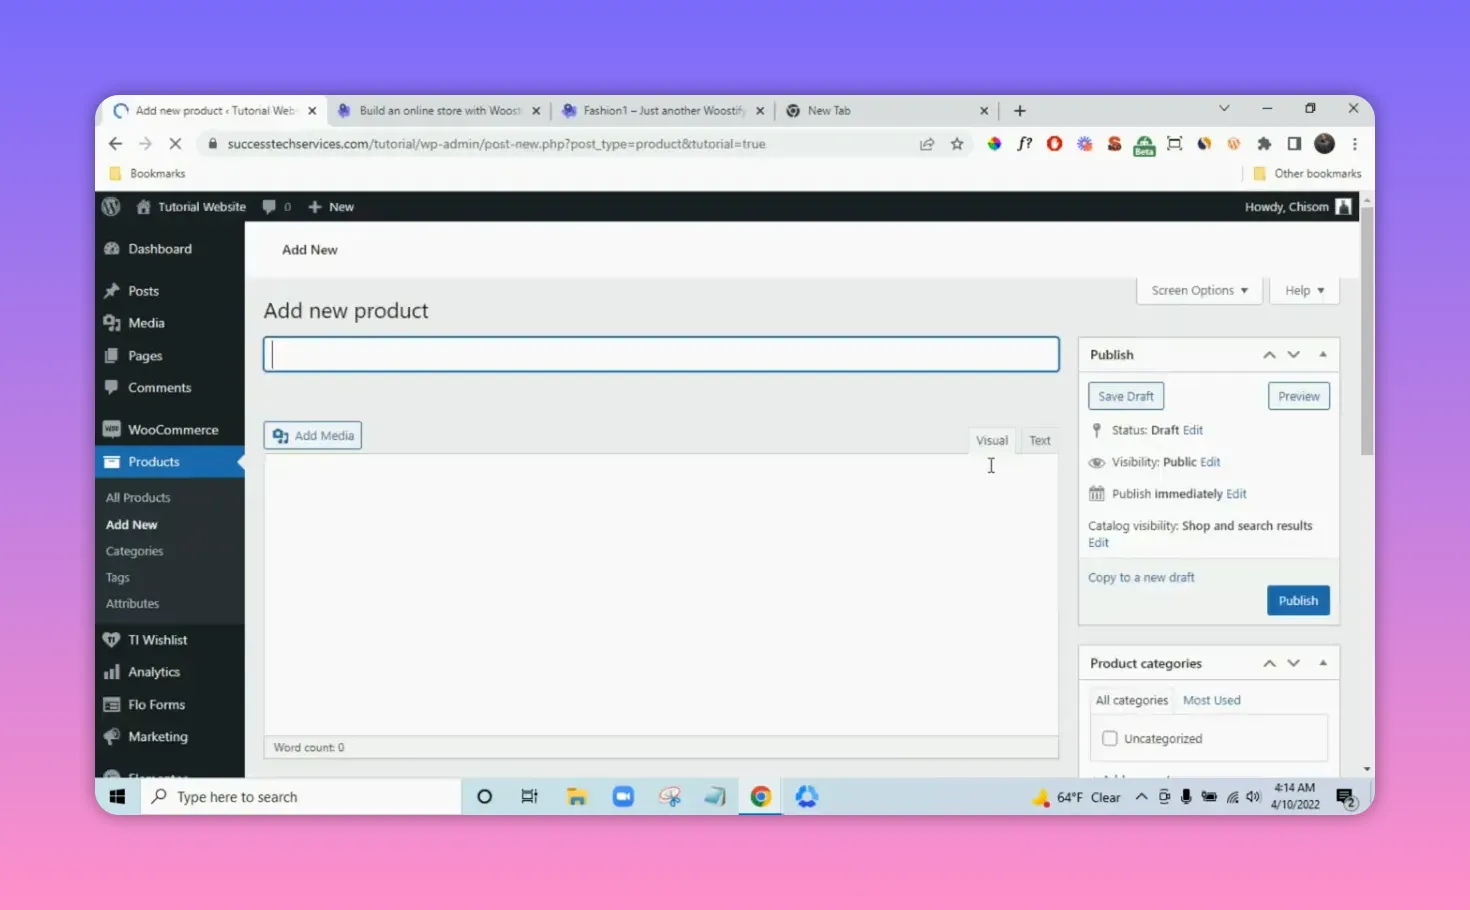Screen dimensions: 1470x910
Task: Open the Marketing sidebar item
Action: (156, 736)
